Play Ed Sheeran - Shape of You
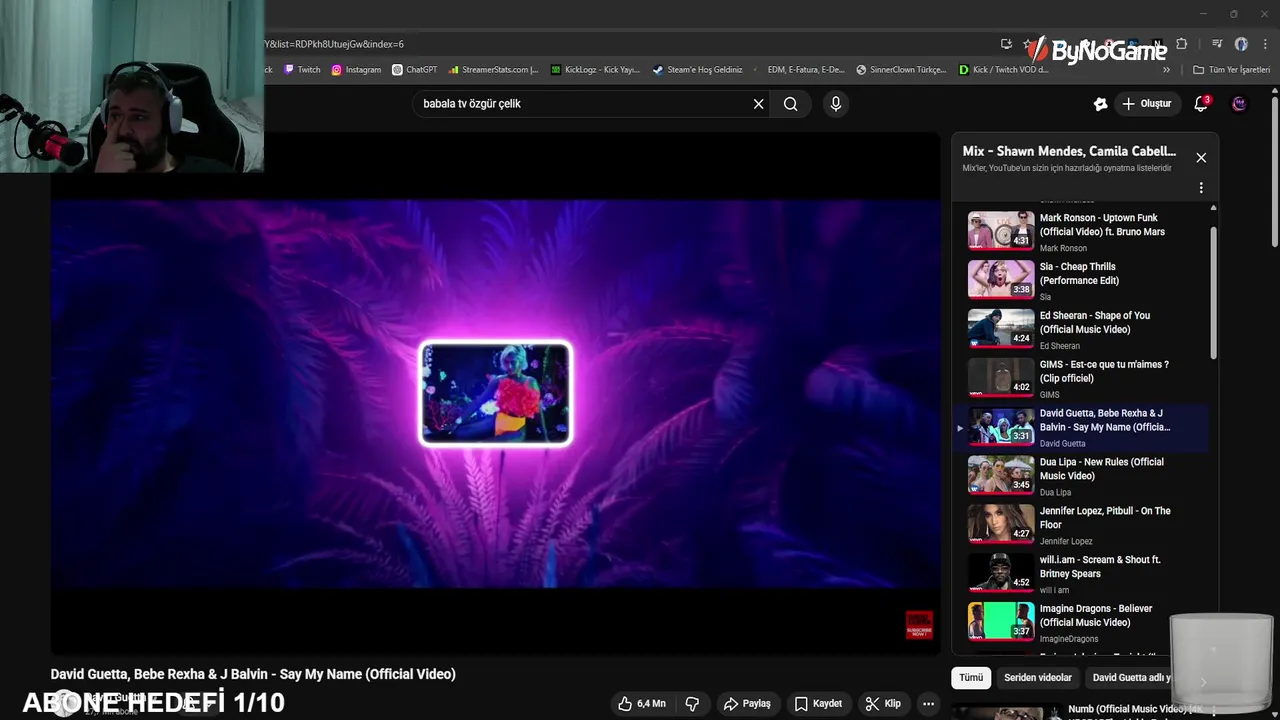 (x=1080, y=329)
